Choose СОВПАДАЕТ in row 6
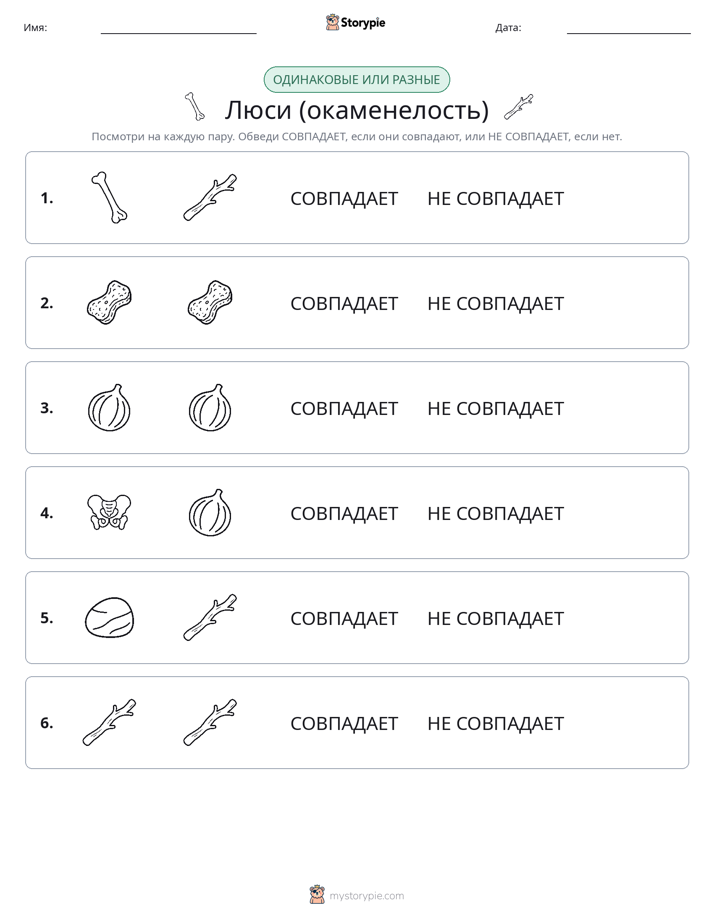This screenshot has width=714, height=924. pos(344,723)
